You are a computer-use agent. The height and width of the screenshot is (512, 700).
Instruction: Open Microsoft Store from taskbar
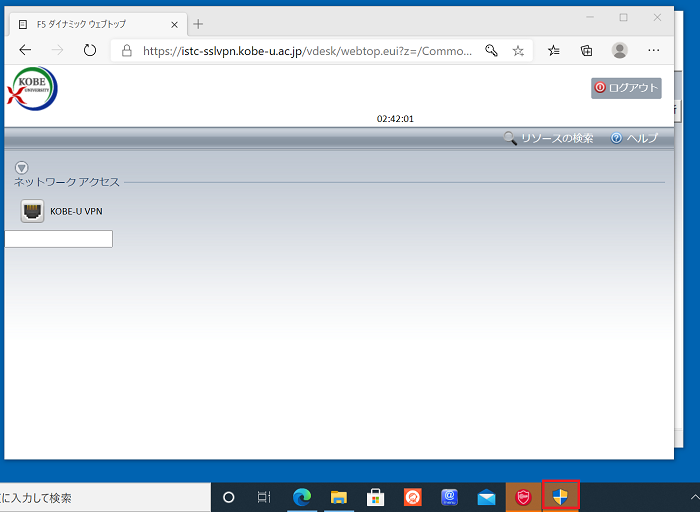[x=375, y=497]
